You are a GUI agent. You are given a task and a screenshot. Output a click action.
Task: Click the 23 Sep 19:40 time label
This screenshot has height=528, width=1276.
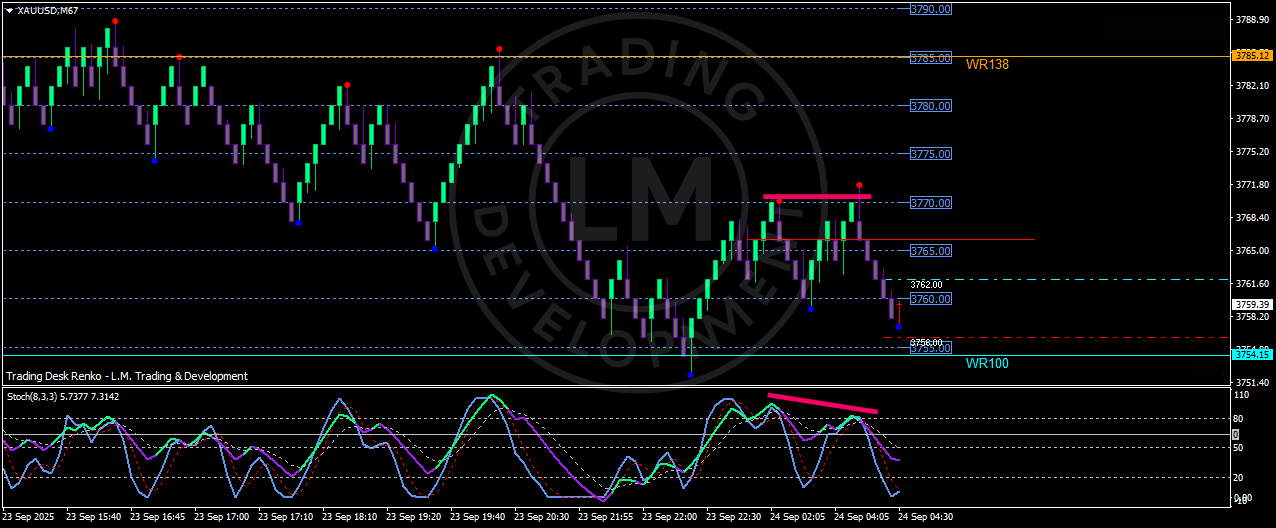pyautogui.click(x=477, y=517)
